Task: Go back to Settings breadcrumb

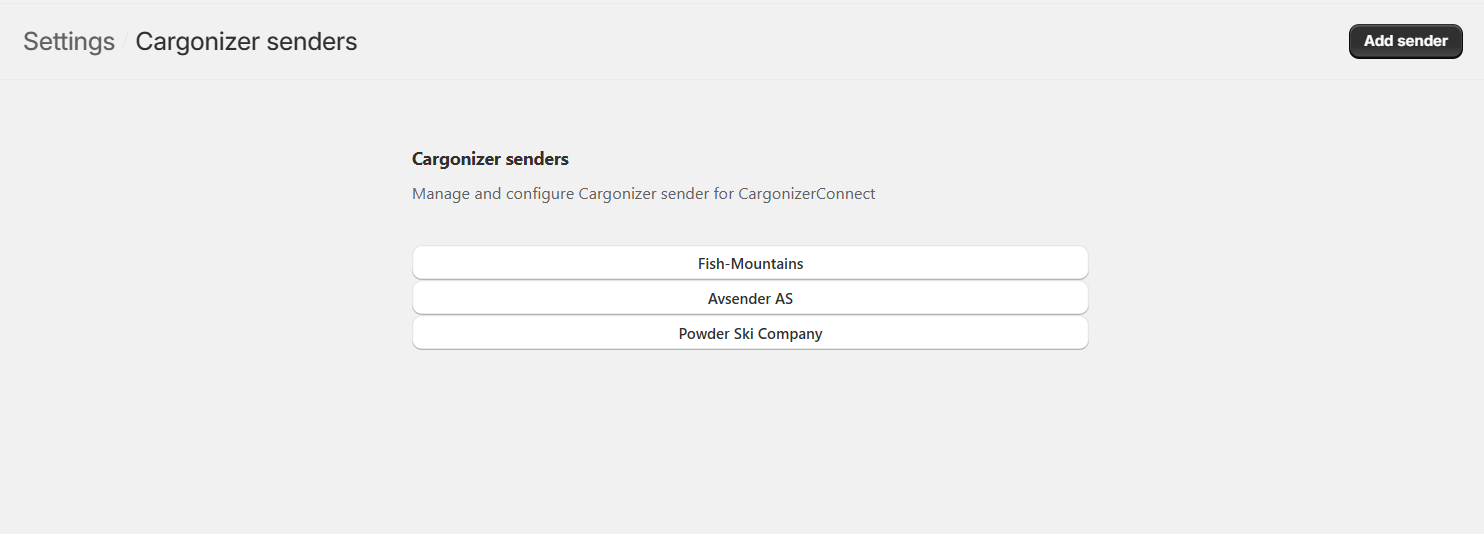Action: [x=69, y=41]
